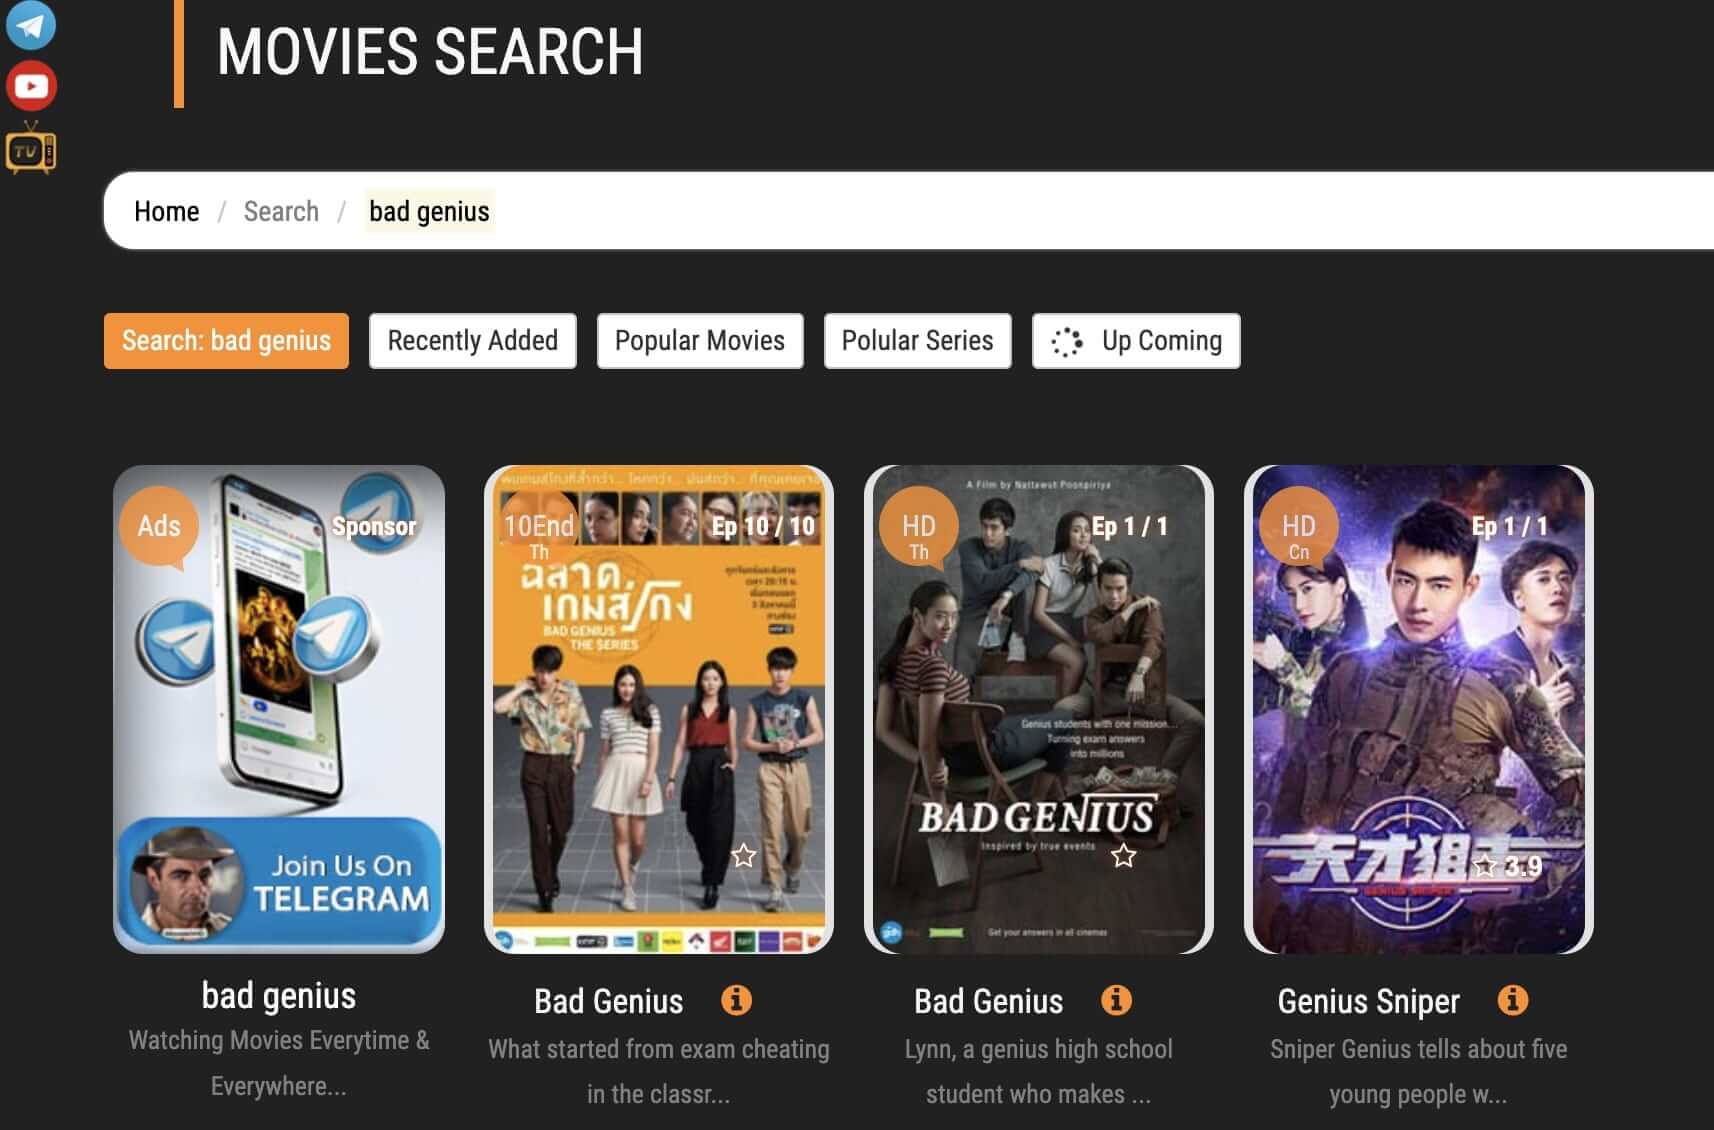1714x1130 pixels.
Task: Open the Polular Series tab
Action: coord(917,341)
